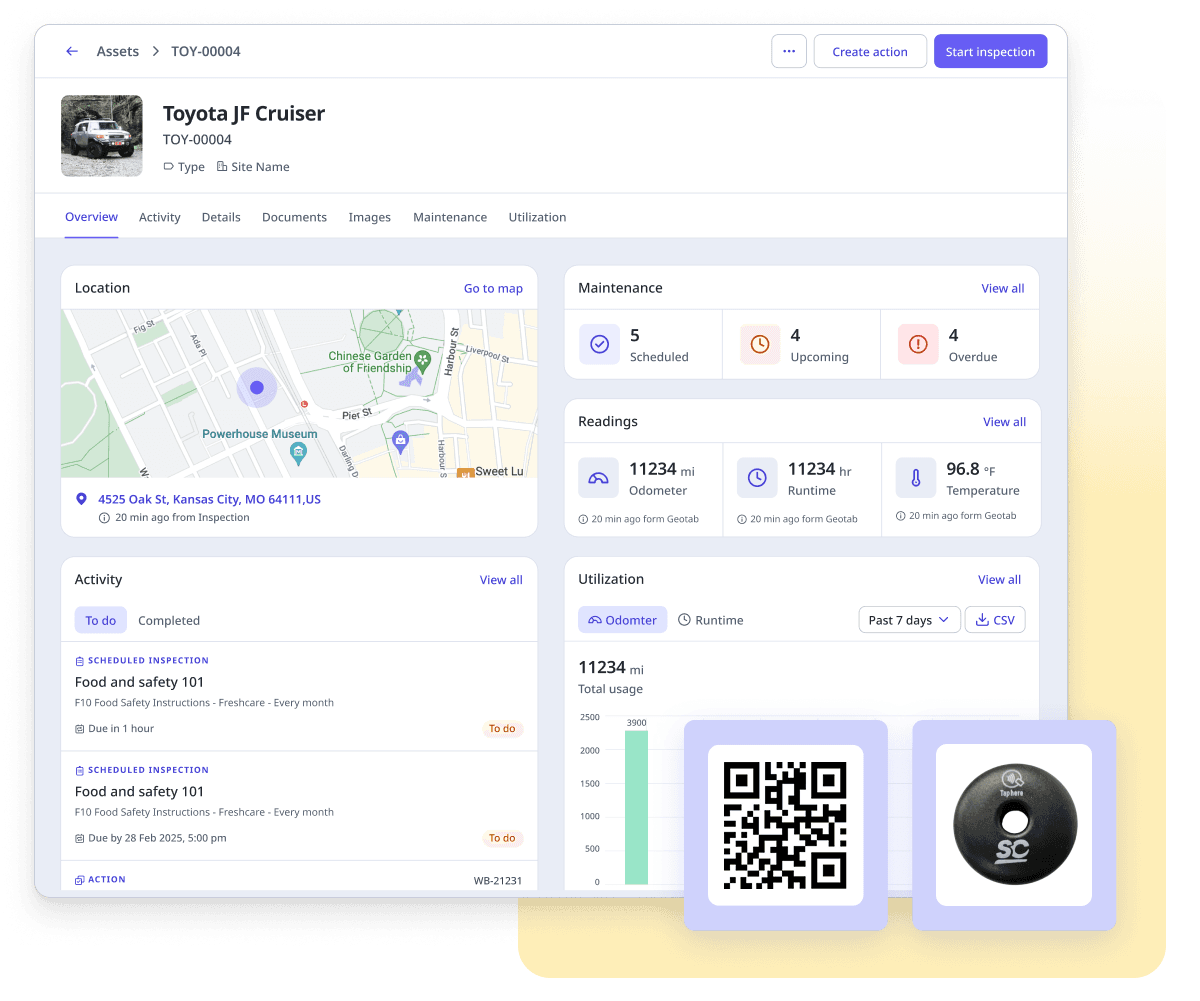Click the Overdue maintenance alert icon

point(918,344)
